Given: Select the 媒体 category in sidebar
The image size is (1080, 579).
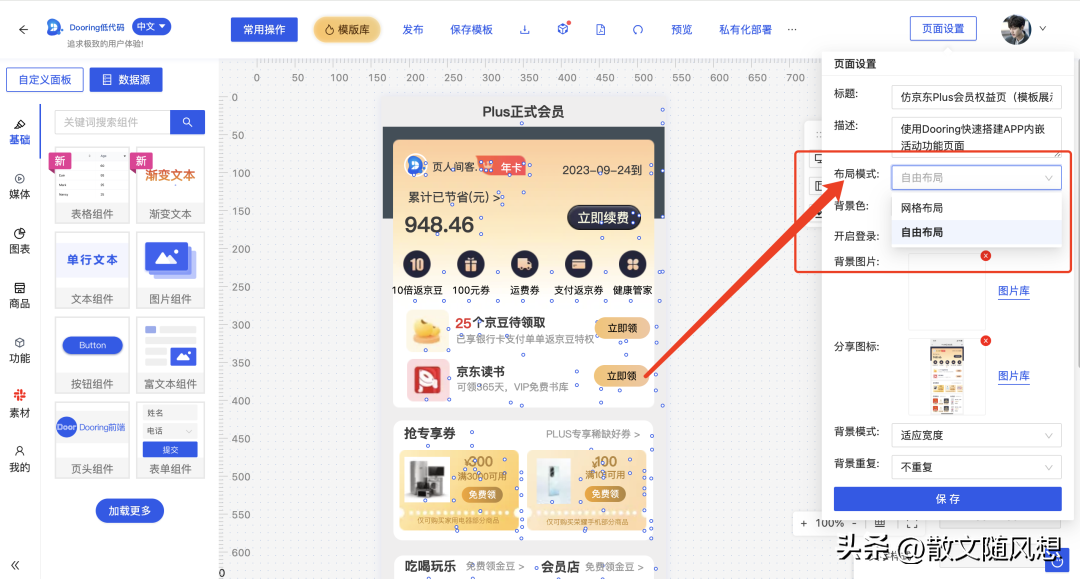Looking at the screenshot, I should 19,186.
